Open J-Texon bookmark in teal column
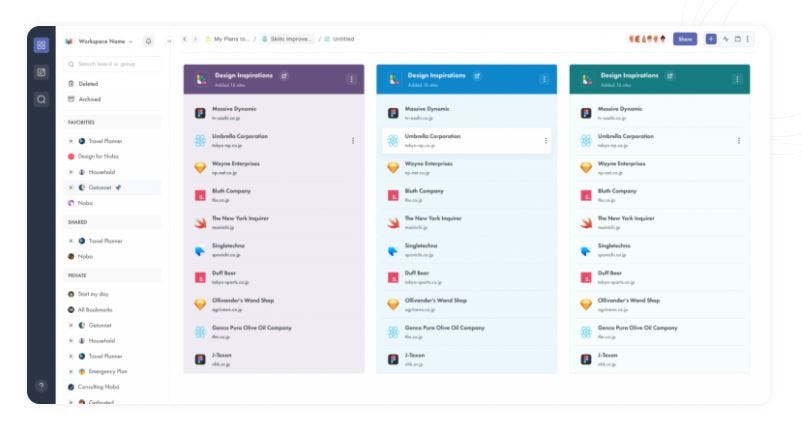Screen dimensions: 802x435 (x=659, y=359)
